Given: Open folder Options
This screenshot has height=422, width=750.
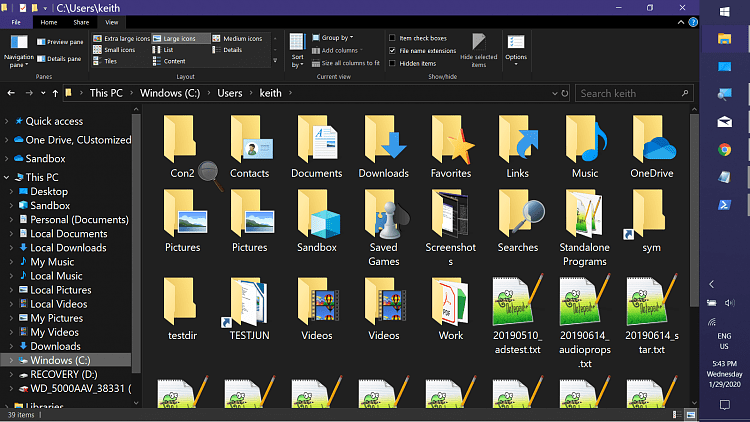Looking at the screenshot, I should click(516, 50).
